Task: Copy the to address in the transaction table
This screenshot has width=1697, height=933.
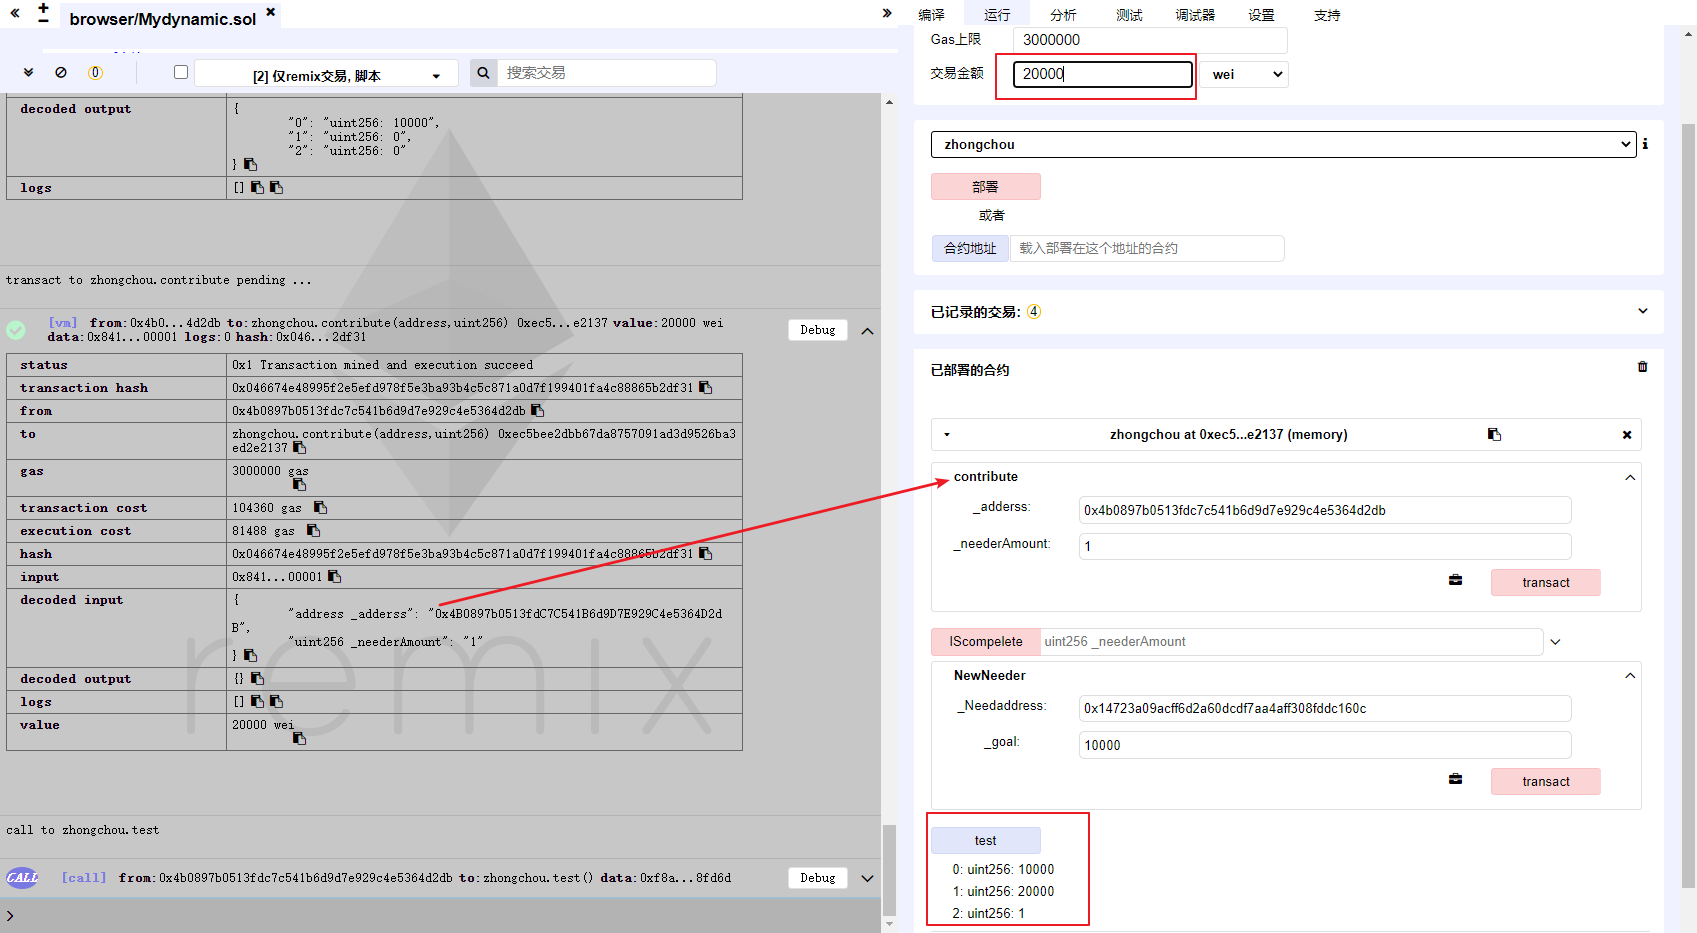Action: coord(299,448)
